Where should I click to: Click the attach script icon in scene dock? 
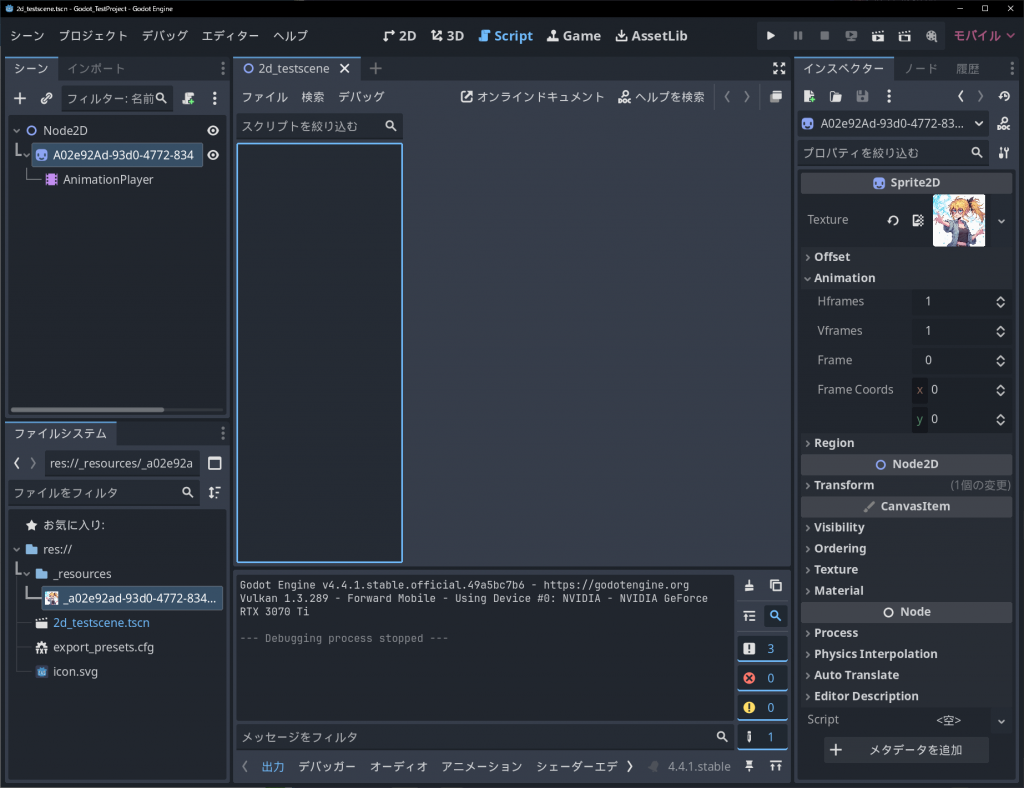point(188,99)
